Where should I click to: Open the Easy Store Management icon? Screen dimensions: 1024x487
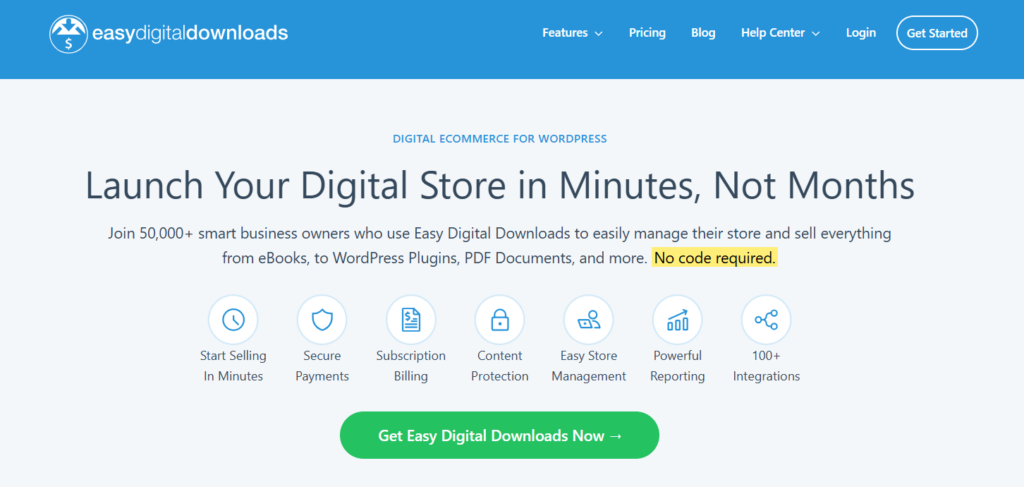pyautogui.click(x=588, y=320)
